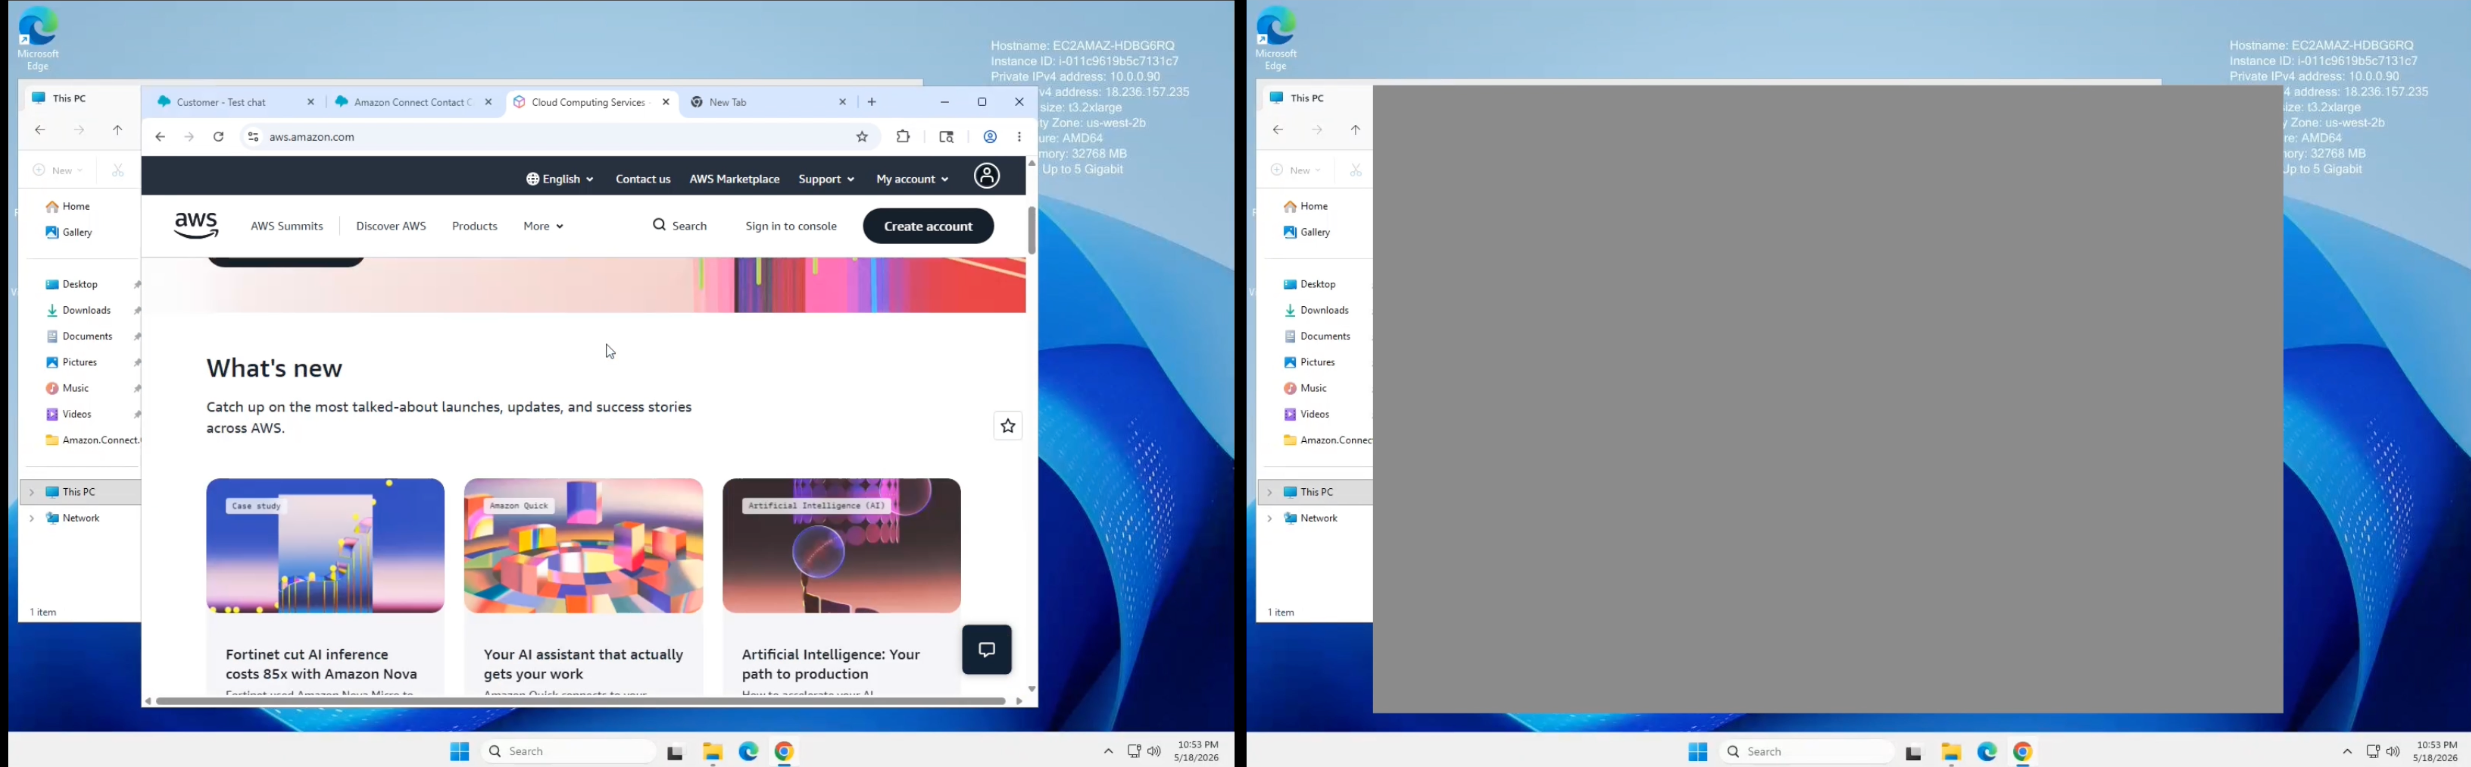Open Discover AWS in the navigation bar
The height and width of the screenshot is (767, 2471).
coord(391,226)
